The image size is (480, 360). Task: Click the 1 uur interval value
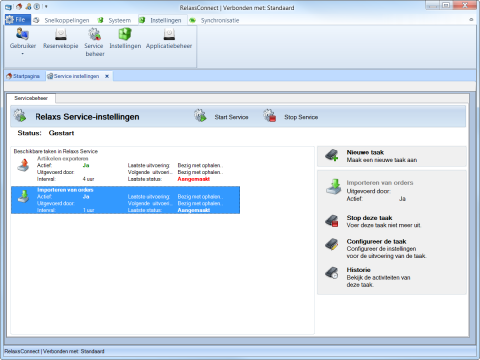88,210
